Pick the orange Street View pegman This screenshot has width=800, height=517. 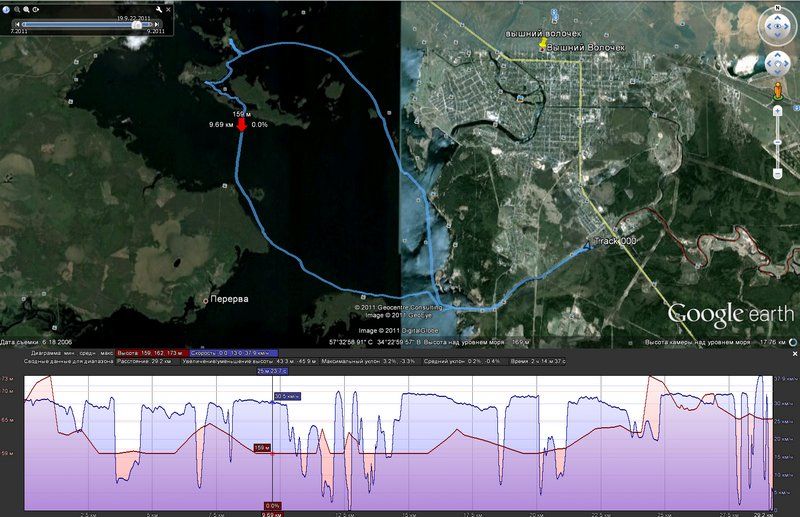(778, 92)
